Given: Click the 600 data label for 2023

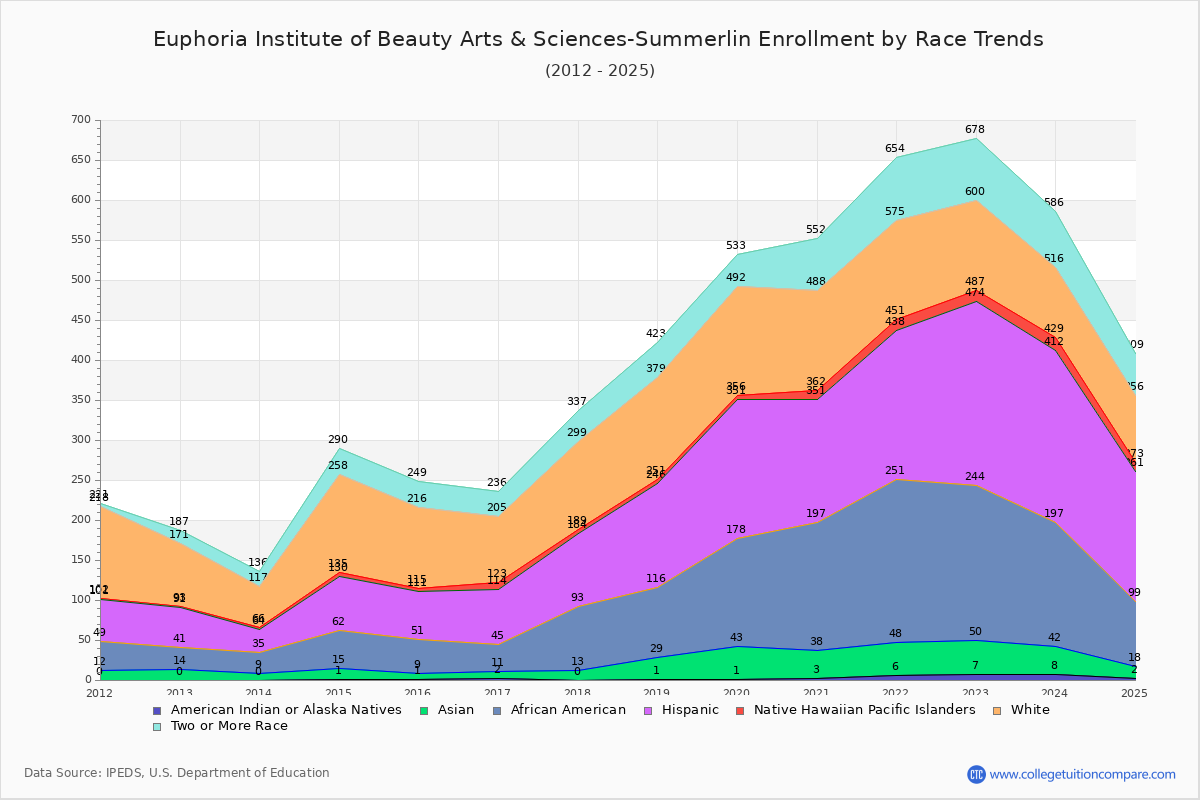Looking at the screenshot, I should 975,192.
